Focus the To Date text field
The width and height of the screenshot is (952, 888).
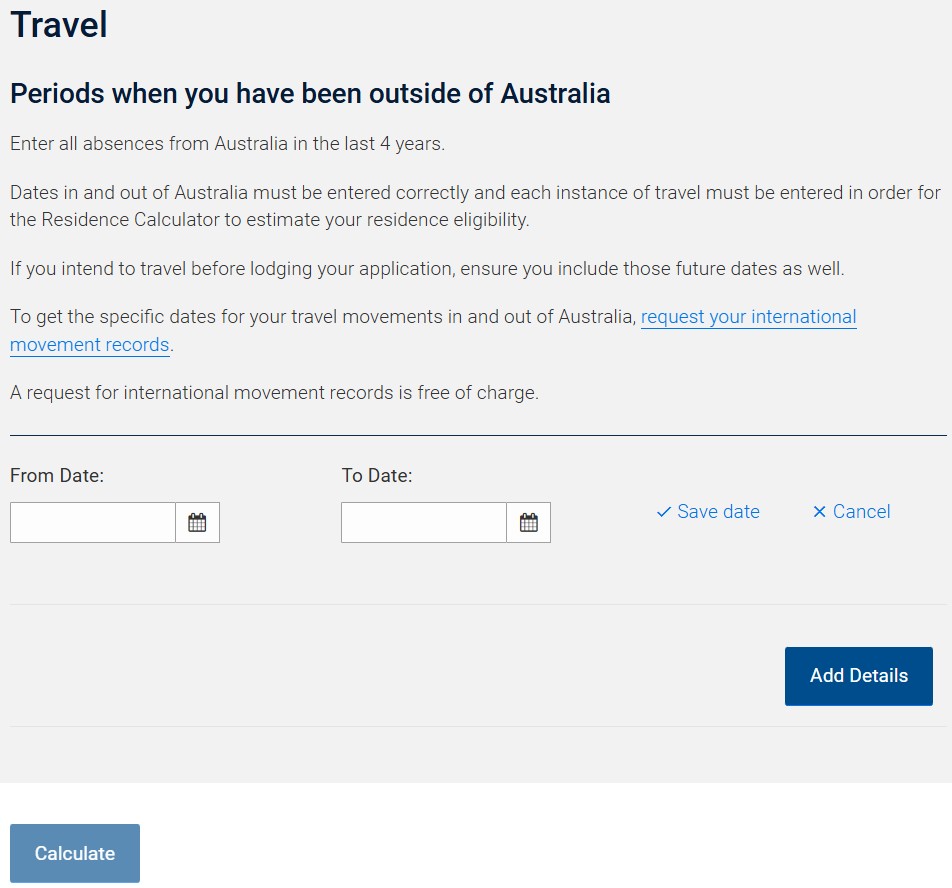[424, 522]
